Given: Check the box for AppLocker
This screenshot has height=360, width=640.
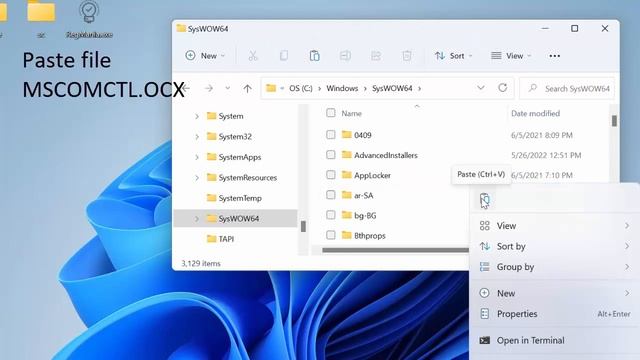Looking at the screenshot, I should coord(331,175).
